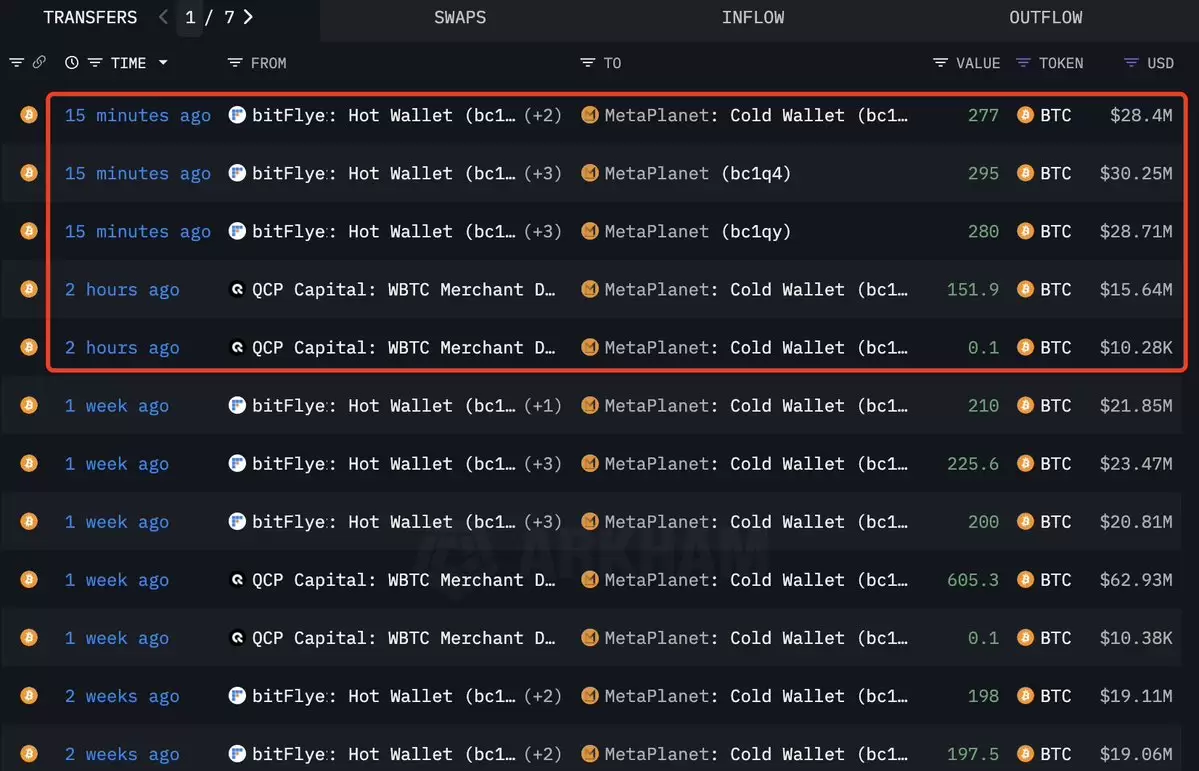Screen dimensions: 1199x771
Task: Switch to the OUTFLOW tab
Action: tap(1045, 17)
